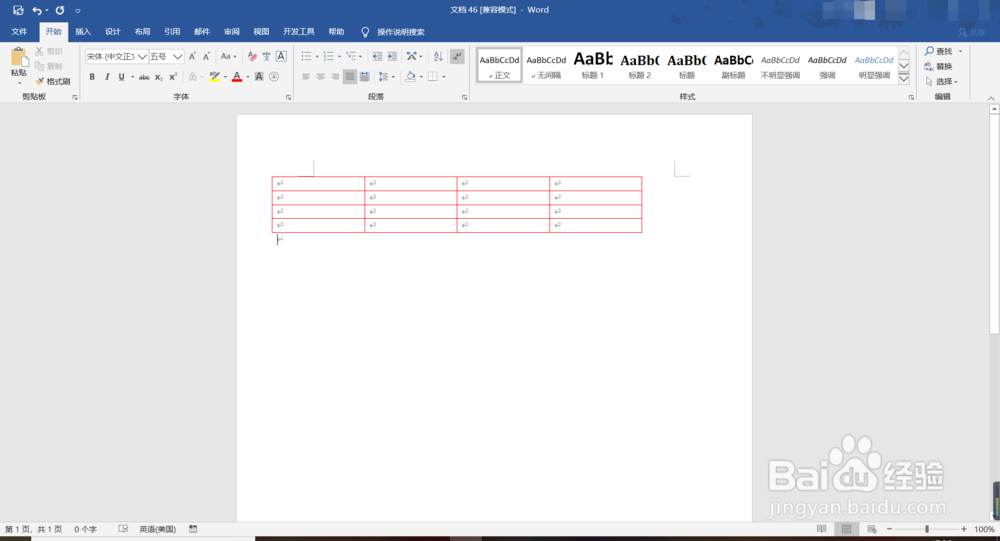Toggle Show/Hide paragraph marks

coord(457,57)
